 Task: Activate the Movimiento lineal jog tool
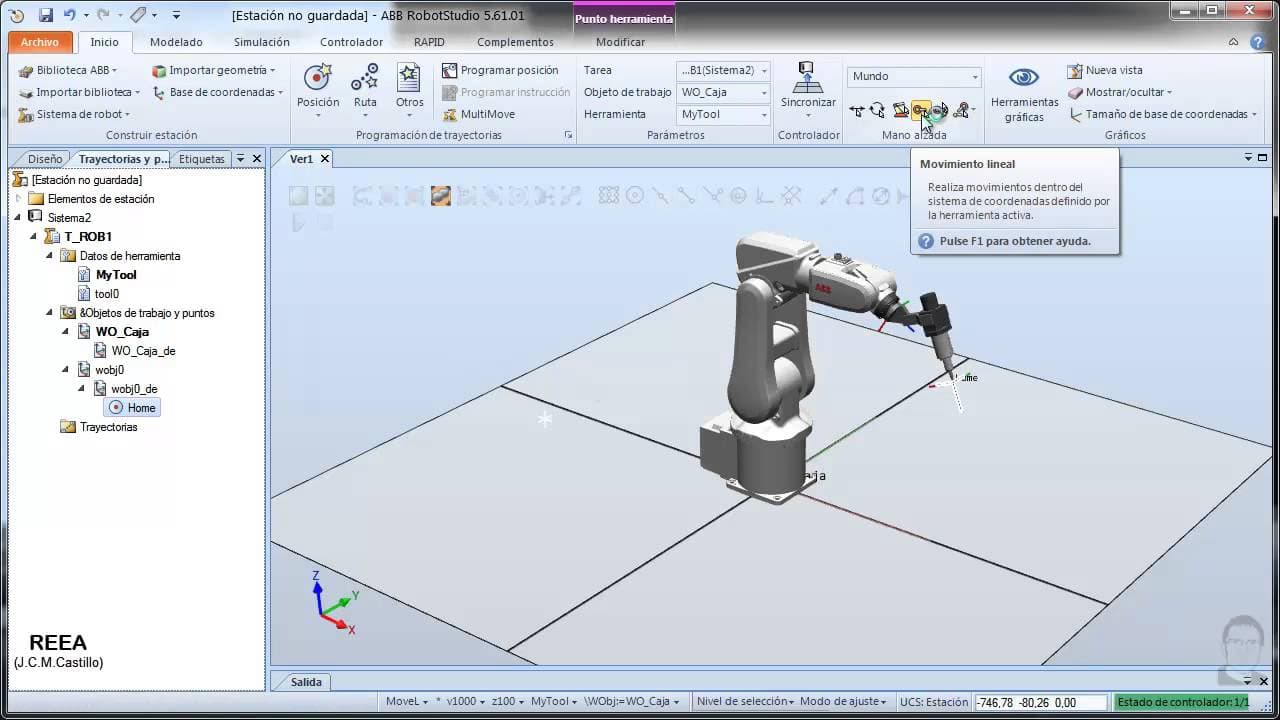click(921, 110)
